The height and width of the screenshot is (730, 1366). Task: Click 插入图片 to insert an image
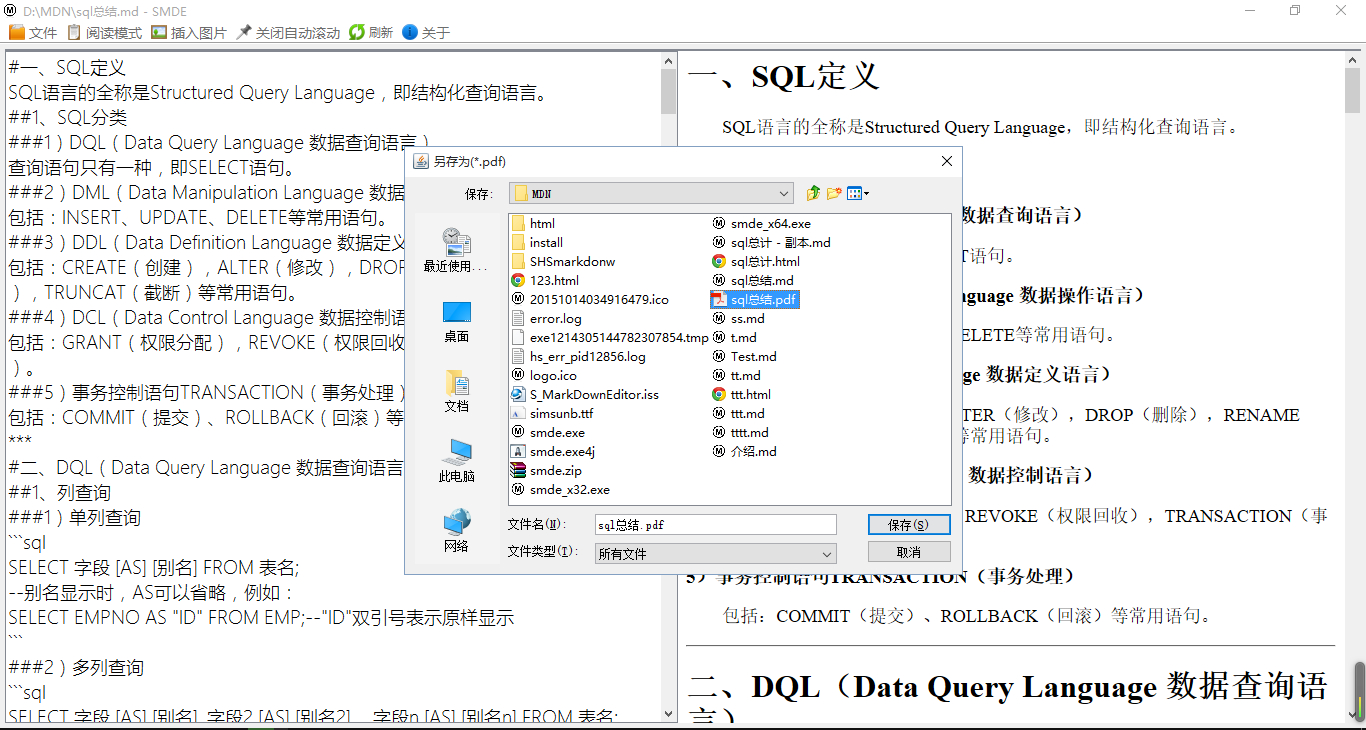(x=189, y=33)
